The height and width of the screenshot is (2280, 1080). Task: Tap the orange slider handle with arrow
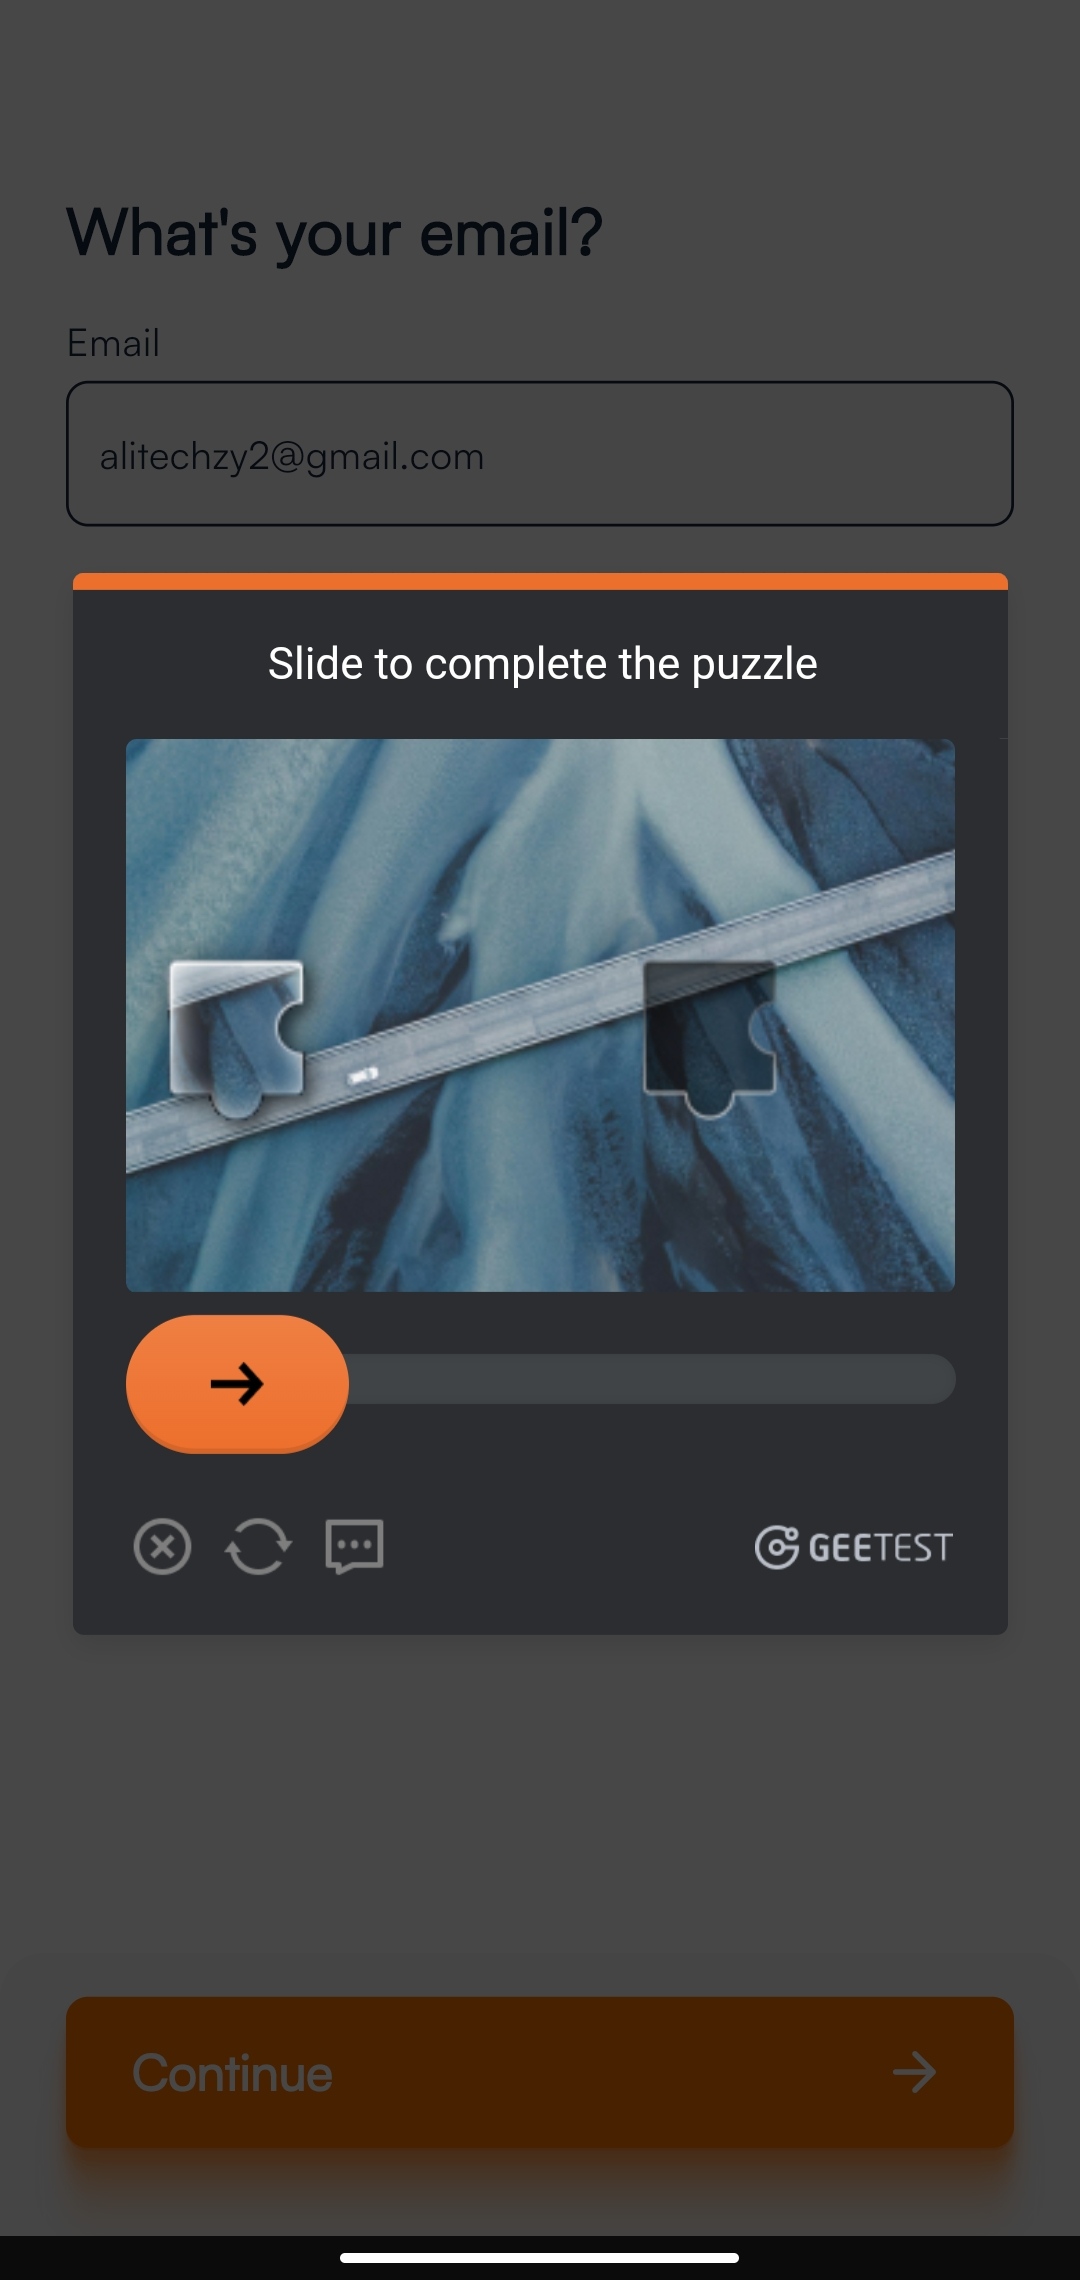(237, 1384)
